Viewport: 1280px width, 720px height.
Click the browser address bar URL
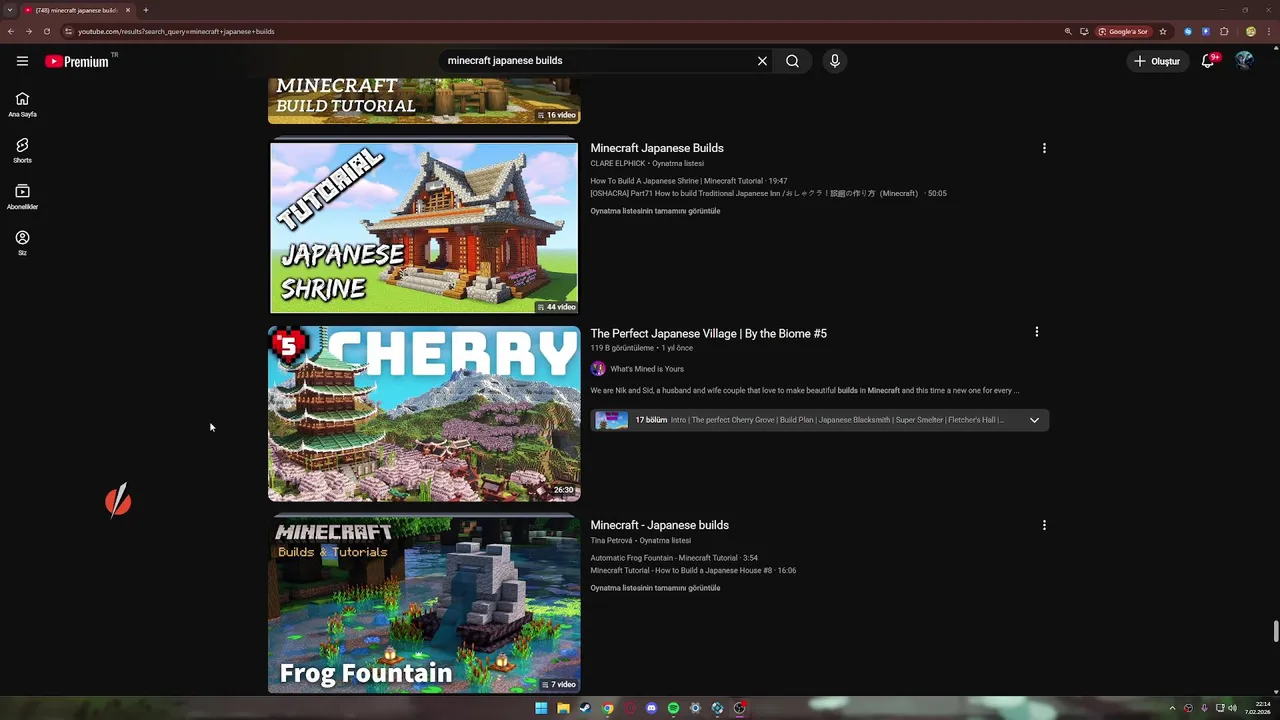coord(176,31)
